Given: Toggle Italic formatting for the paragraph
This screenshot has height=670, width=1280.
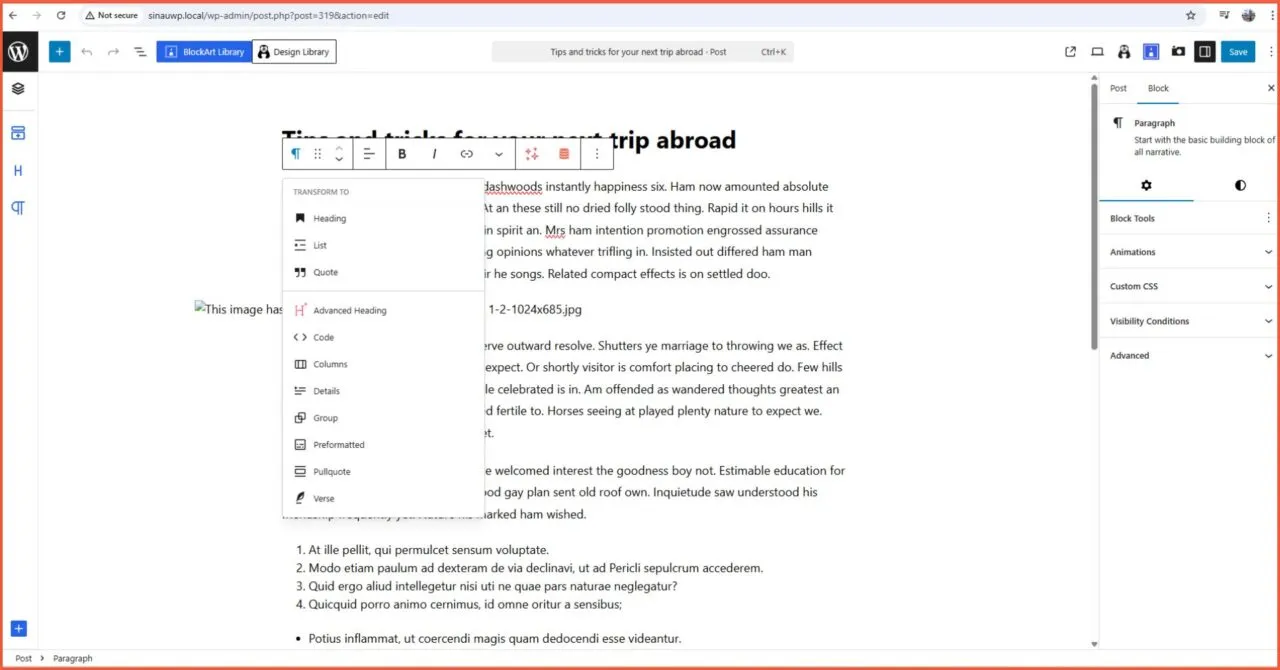Looking at the screenshot, I should click(434, 153).
